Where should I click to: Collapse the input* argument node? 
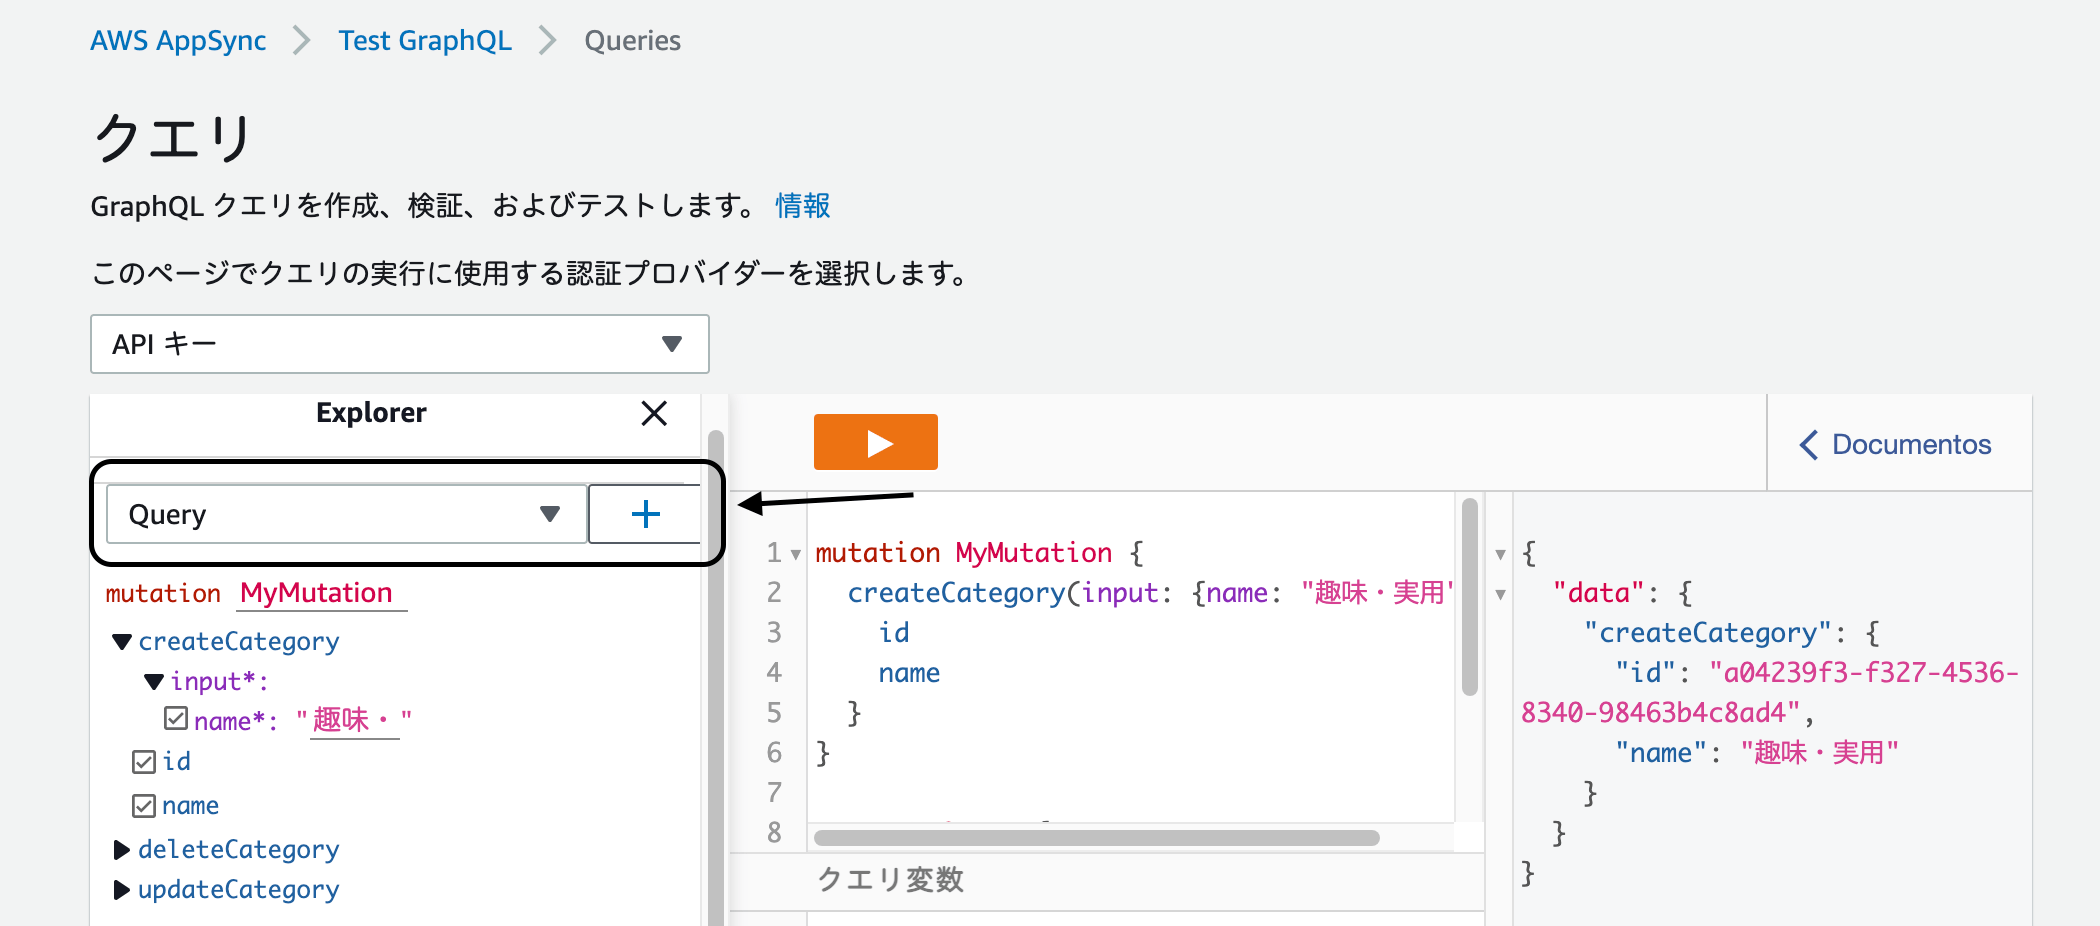(154, 682)
